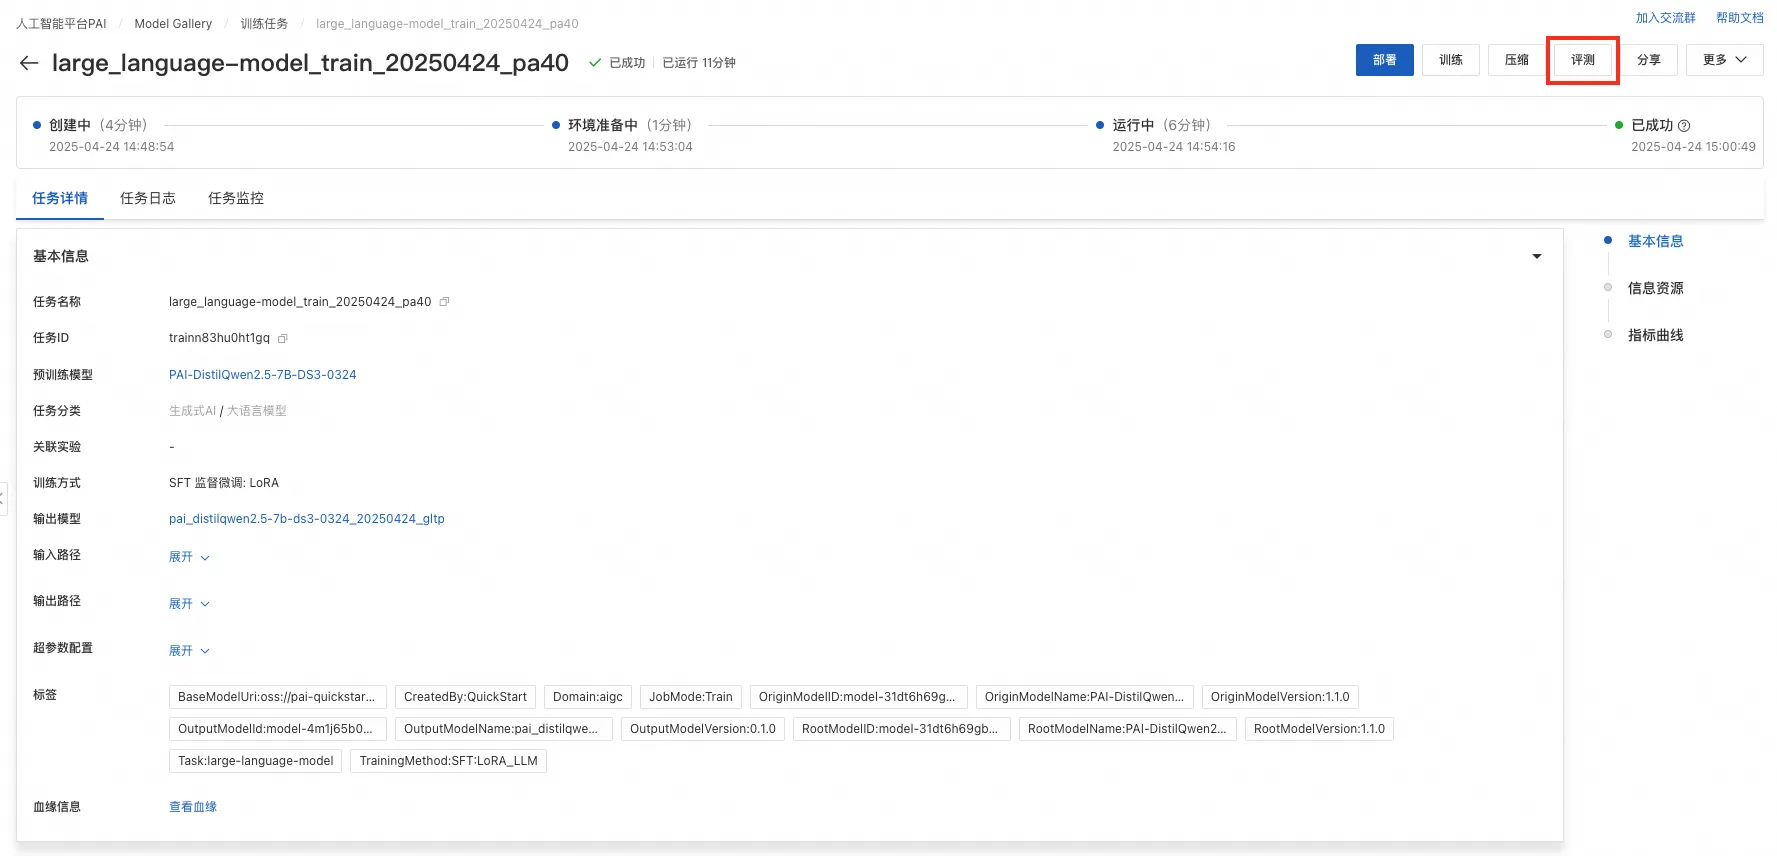Click the BaseModelUri tag

278,697
